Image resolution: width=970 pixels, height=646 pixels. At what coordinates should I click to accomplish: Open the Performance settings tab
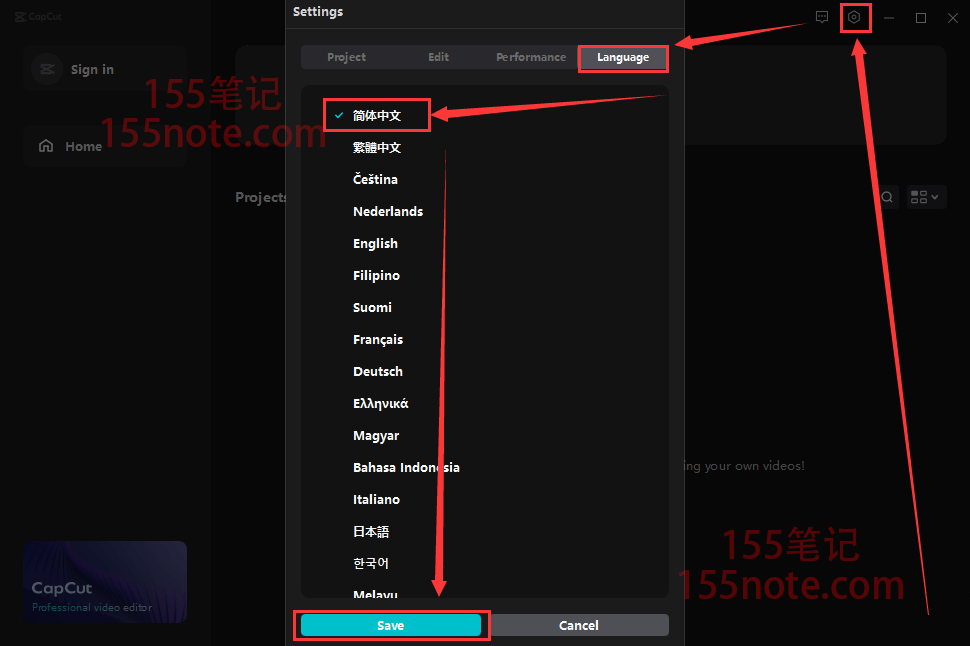(530, 58)
